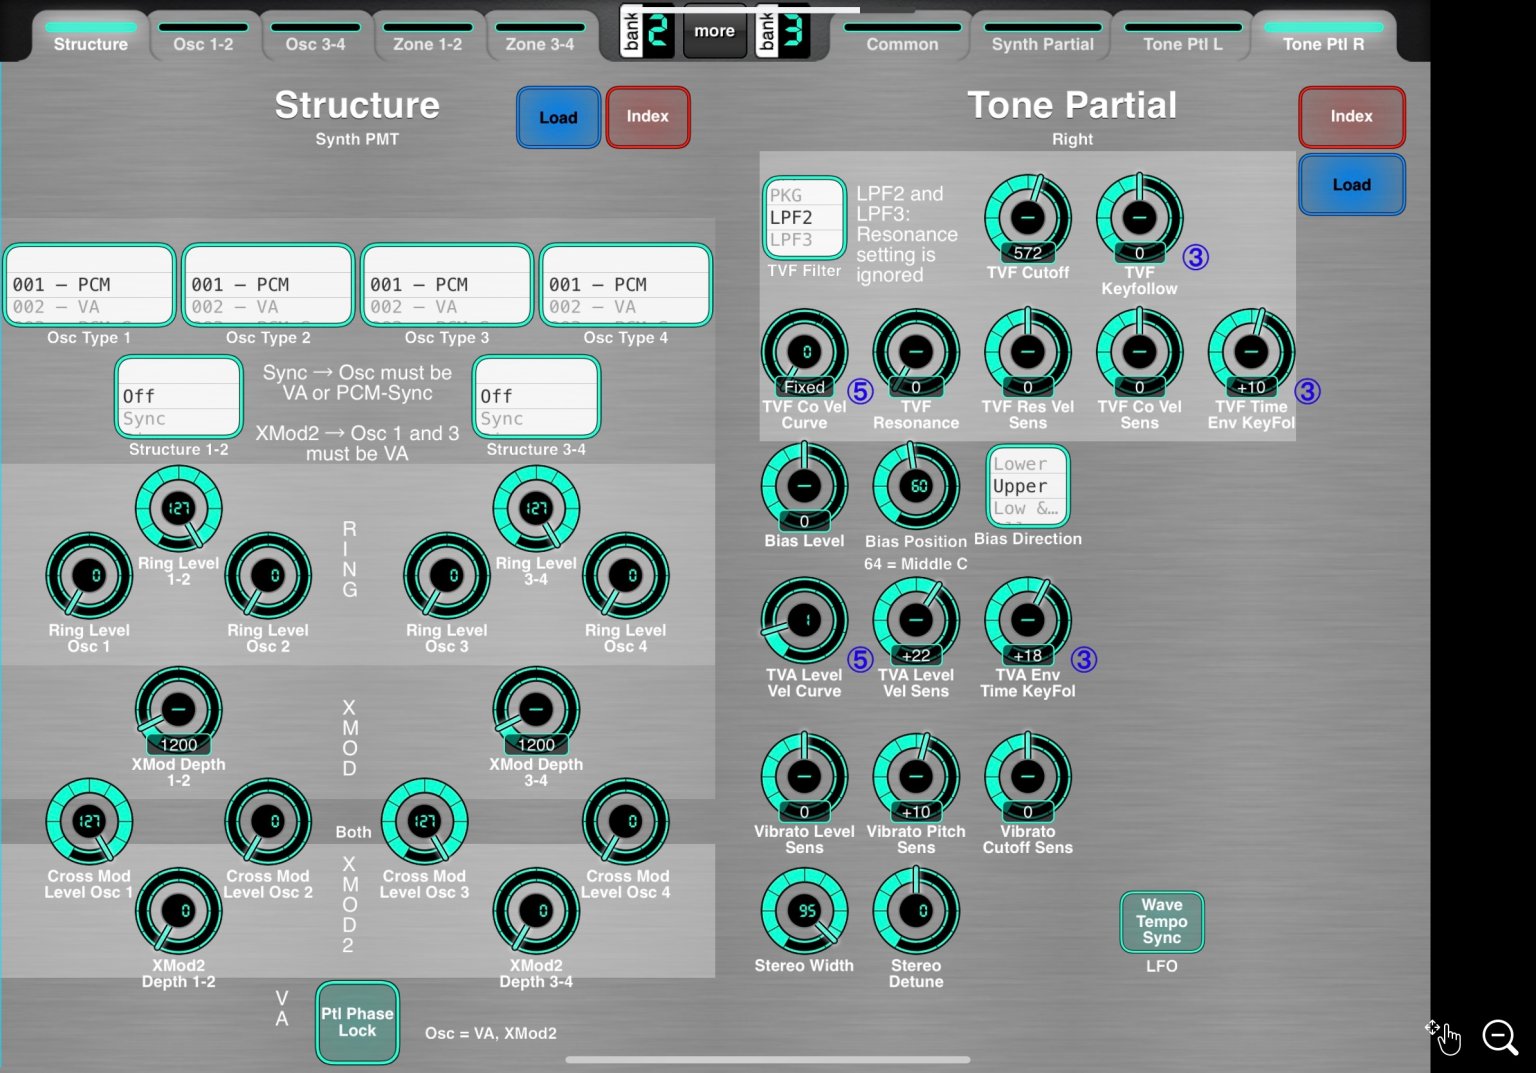
Task: Click the TVA Level Vel Curve knob
Action: pos(804,620)
